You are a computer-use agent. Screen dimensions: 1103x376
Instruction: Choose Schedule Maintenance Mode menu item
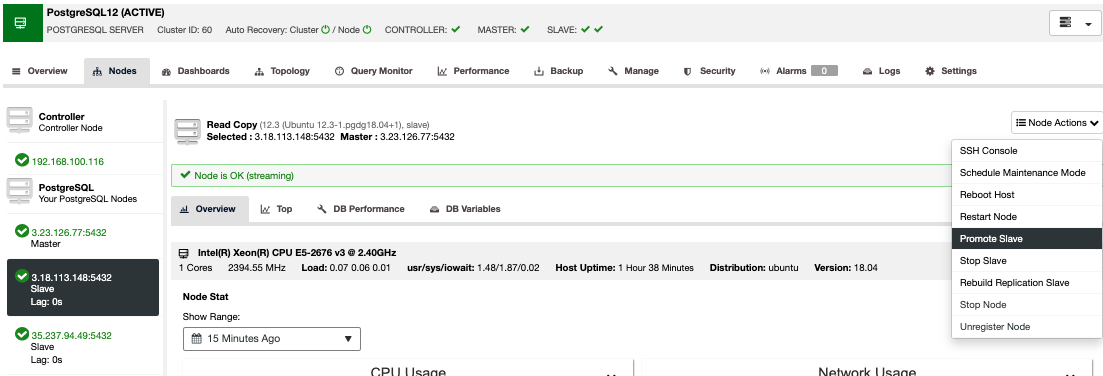point(1026,173)
